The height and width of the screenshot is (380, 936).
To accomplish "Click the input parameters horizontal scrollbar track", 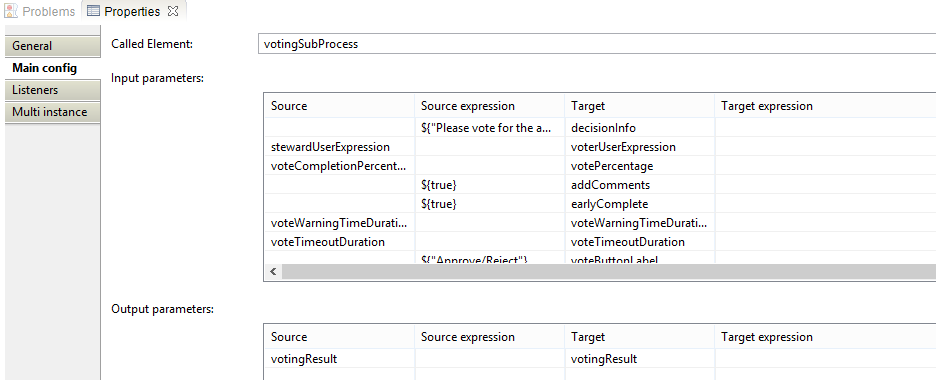I will [609, 271].
